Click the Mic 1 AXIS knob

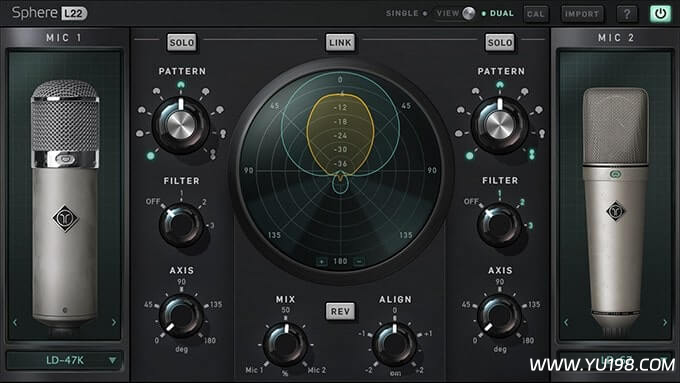coord(181,316)
